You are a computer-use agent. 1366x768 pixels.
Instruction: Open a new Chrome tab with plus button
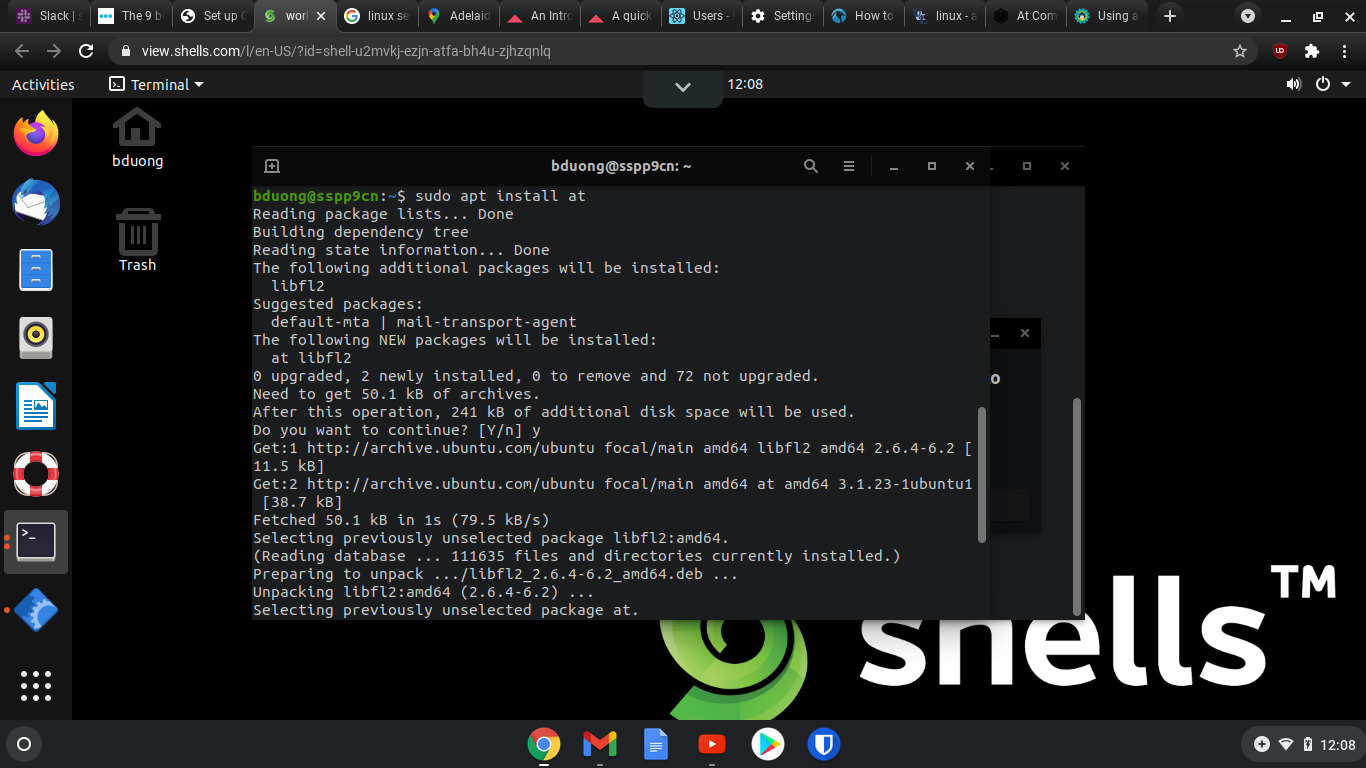pyautogui.click(x=1170, y=16)
